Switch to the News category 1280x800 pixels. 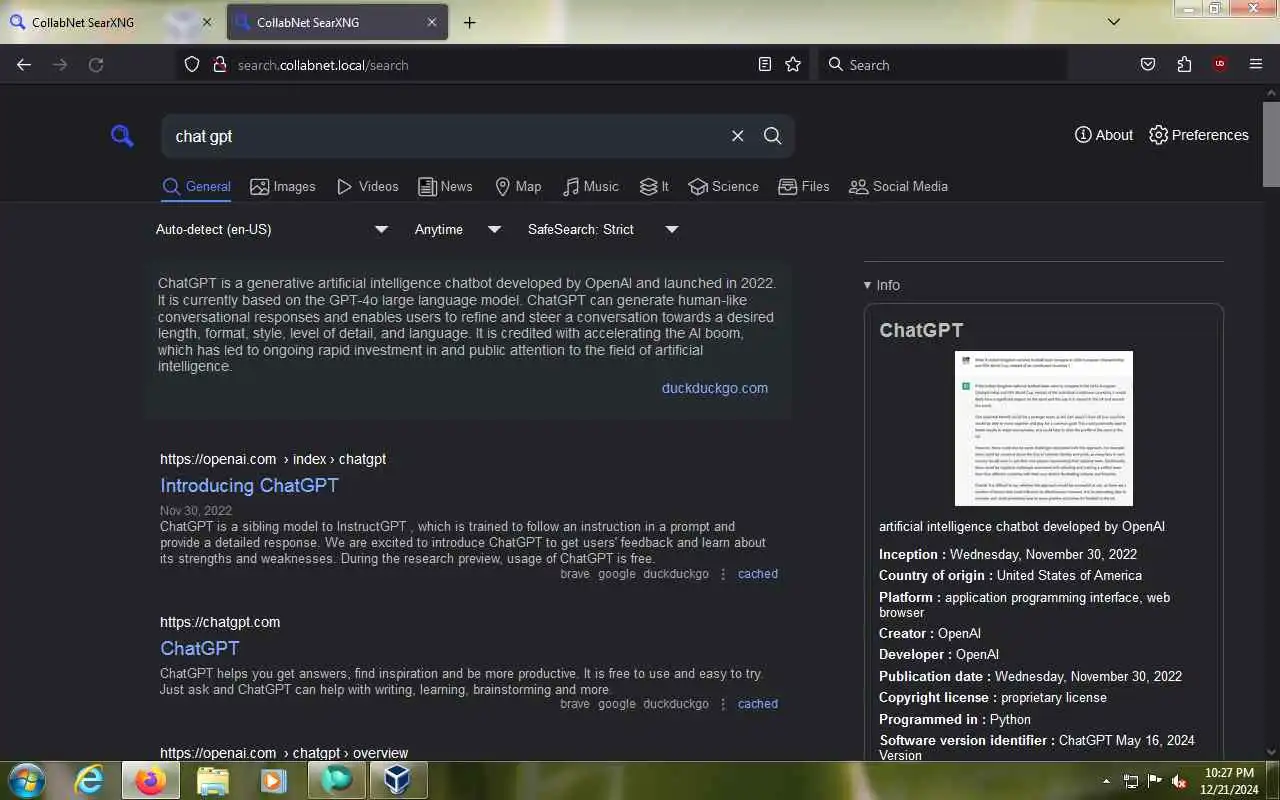click(x=445, y=186)
